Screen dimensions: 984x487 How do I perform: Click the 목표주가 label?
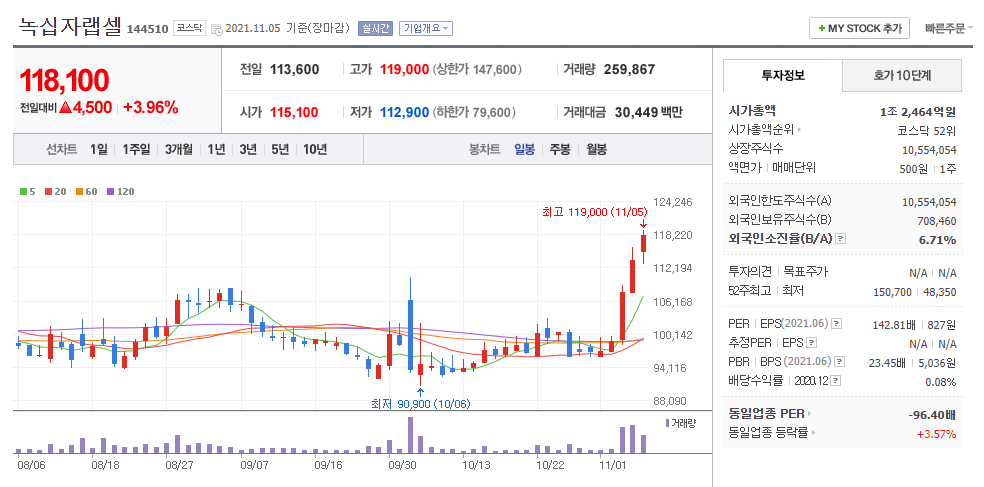(x=806, y=272)
